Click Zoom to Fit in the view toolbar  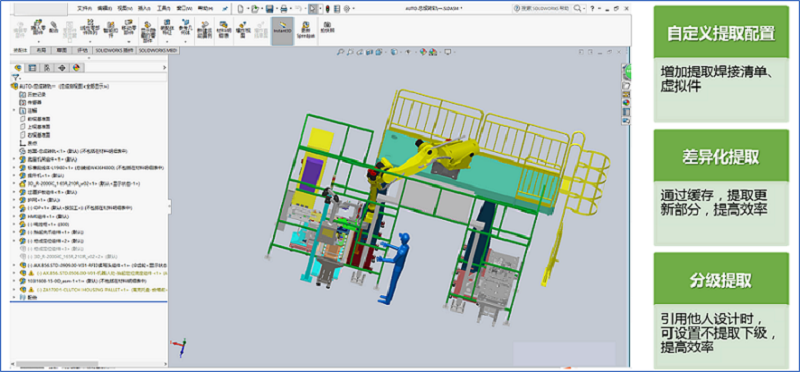342,52
